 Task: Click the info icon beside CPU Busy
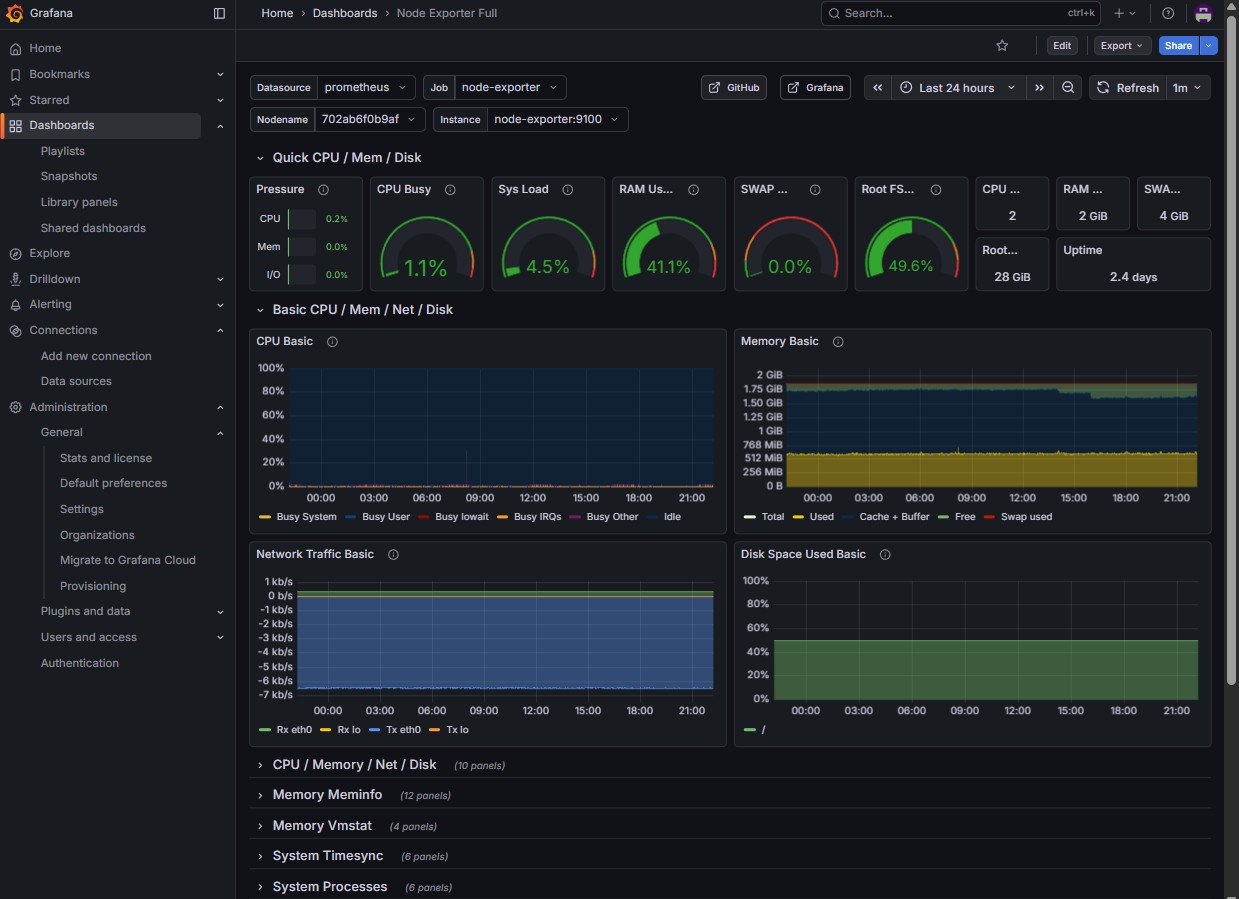[x=450, y=189]
